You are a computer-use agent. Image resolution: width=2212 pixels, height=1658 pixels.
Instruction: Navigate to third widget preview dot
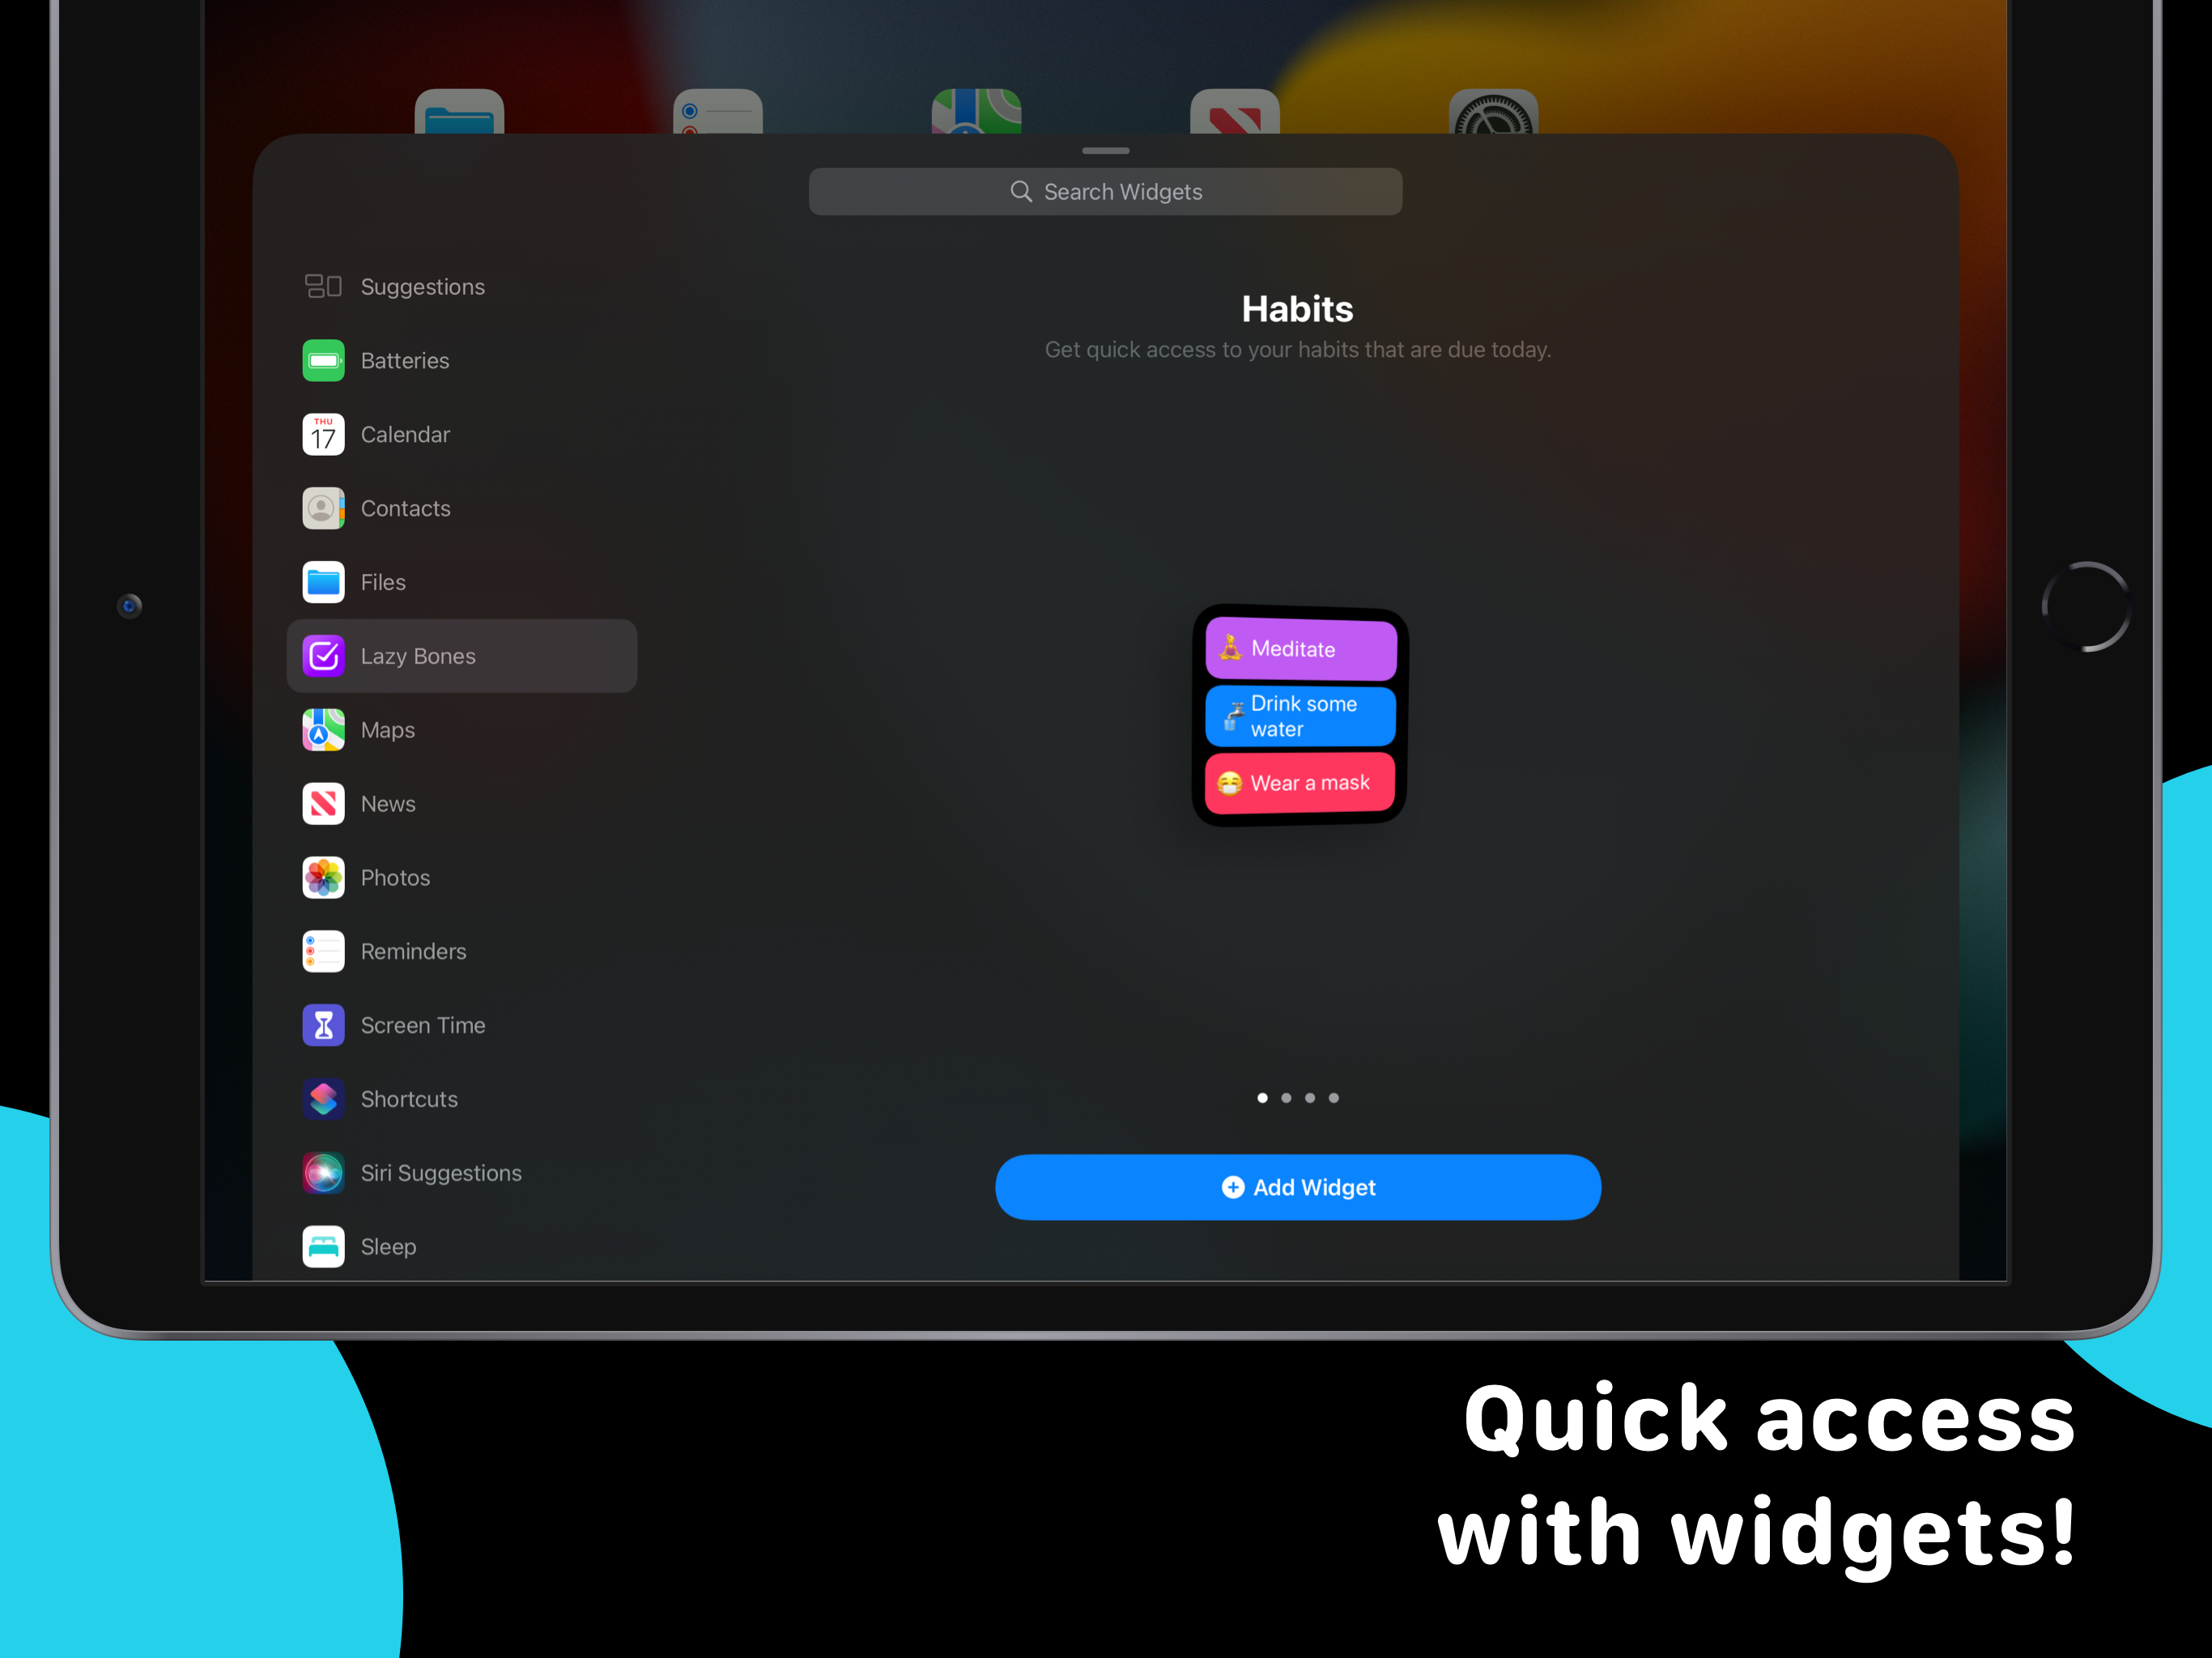[x=1310, y=1095]
